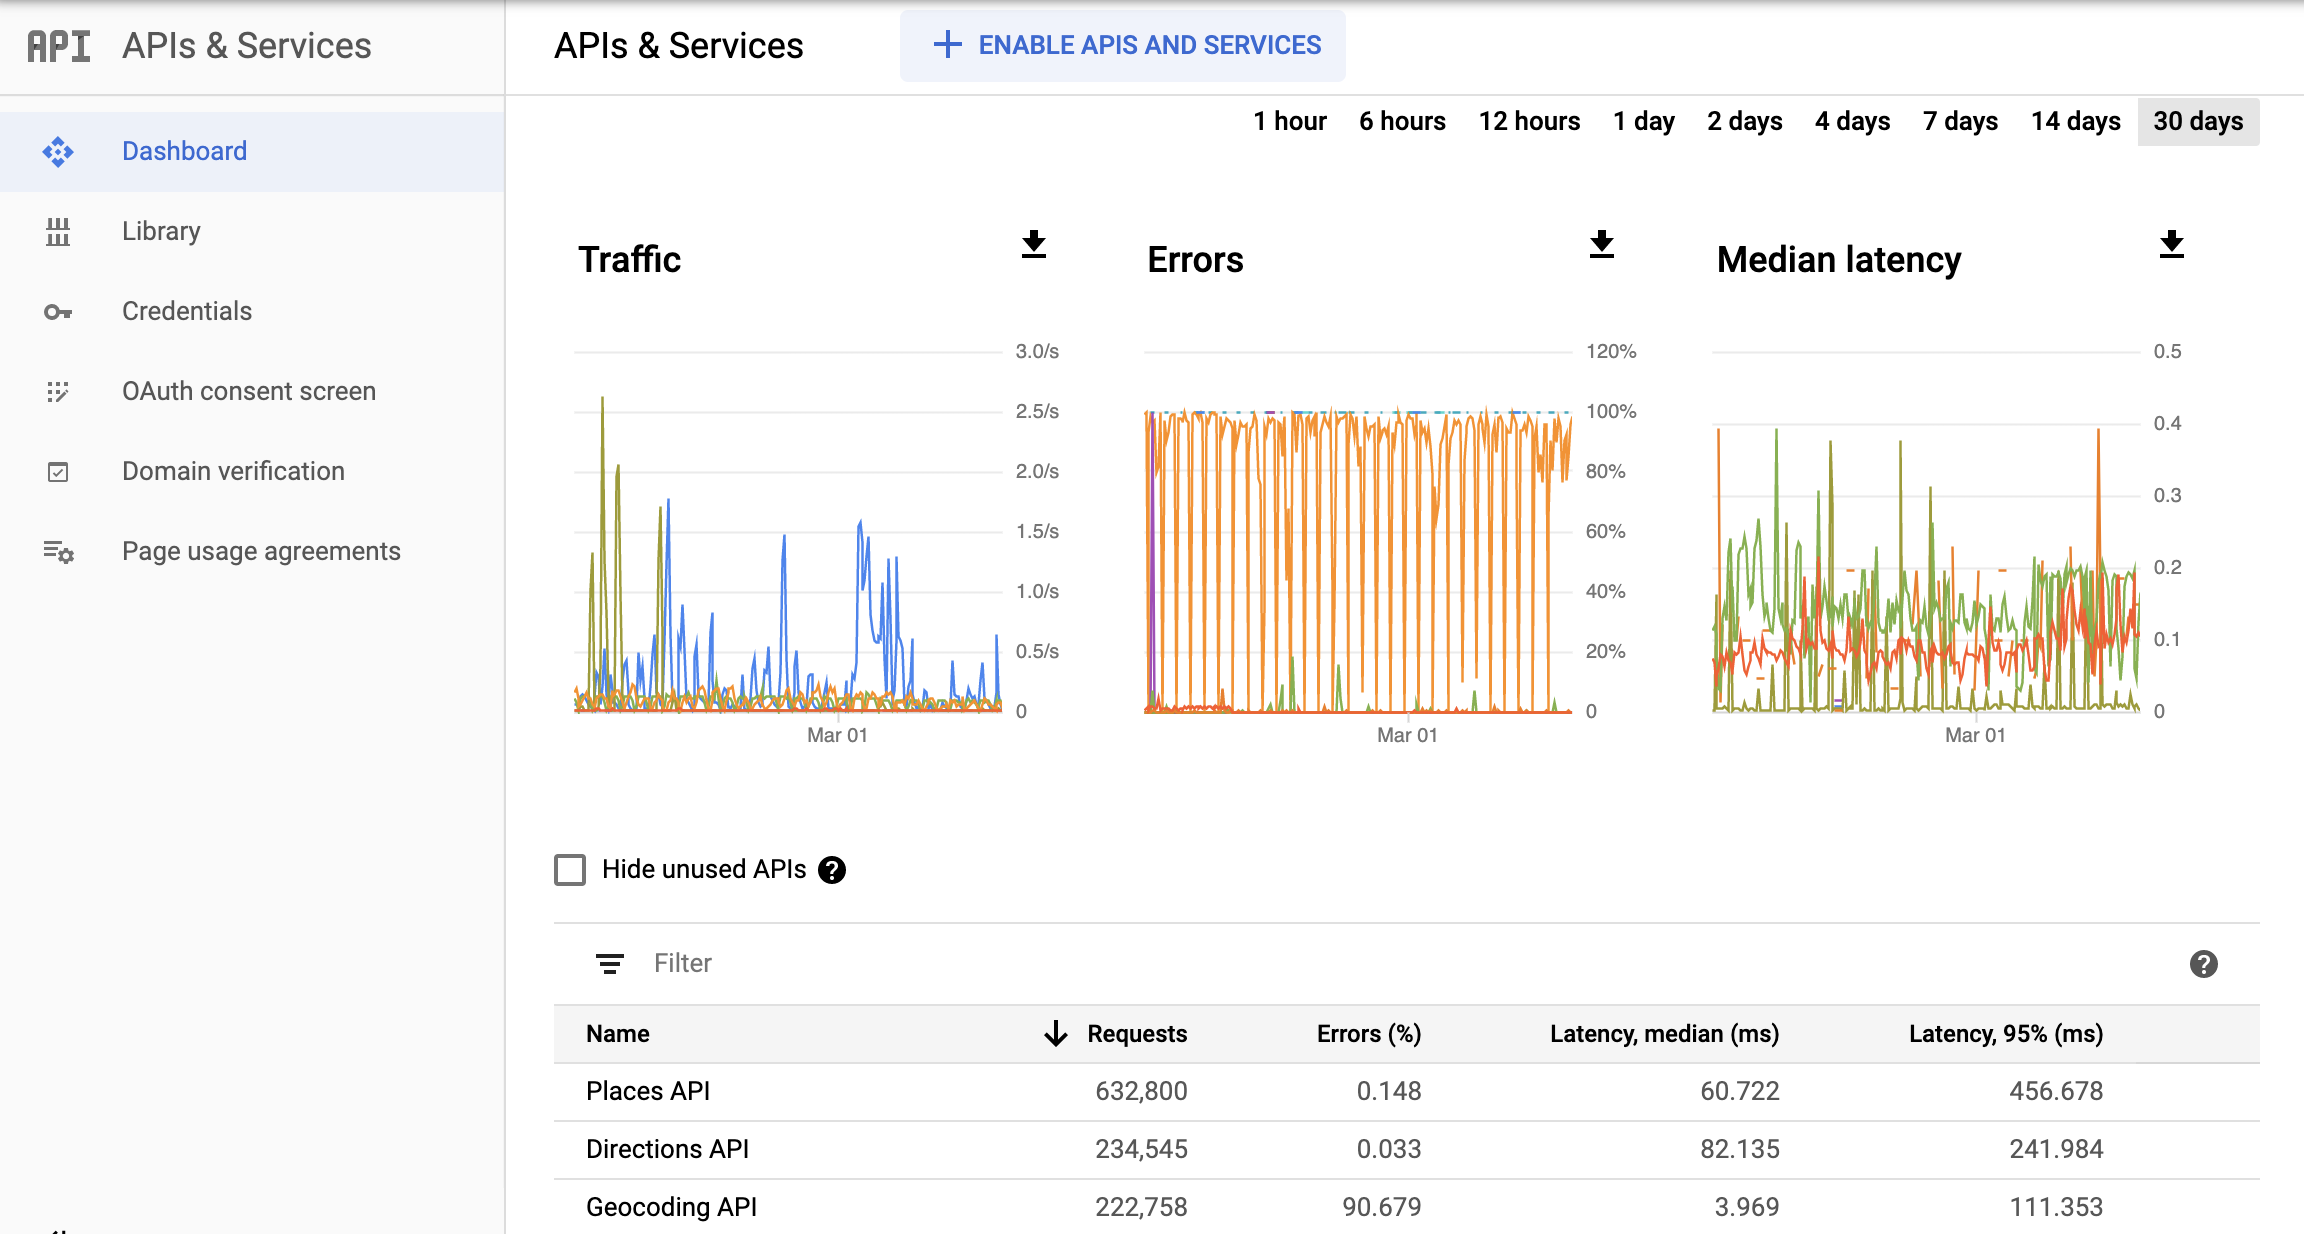The height and width of the screenshot is (1234, 2304).
Task: Click Enable APIs and Services button
Action: click(x=1125, y=46)
